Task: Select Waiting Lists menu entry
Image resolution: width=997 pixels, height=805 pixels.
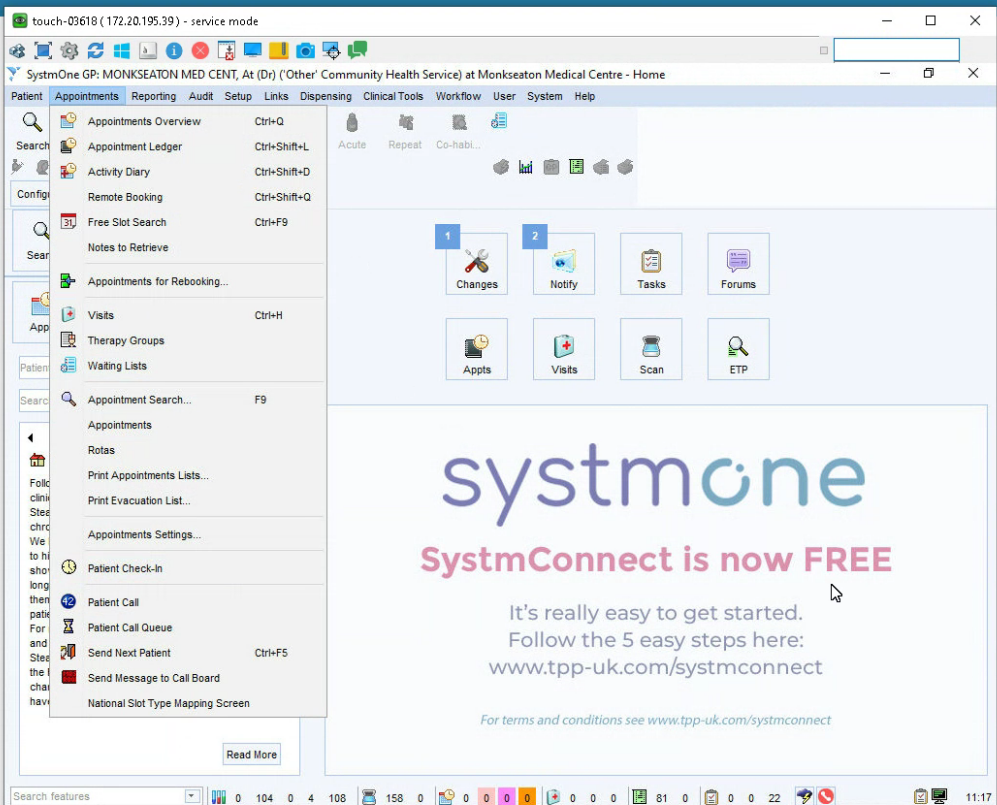Action: (188, 366)
